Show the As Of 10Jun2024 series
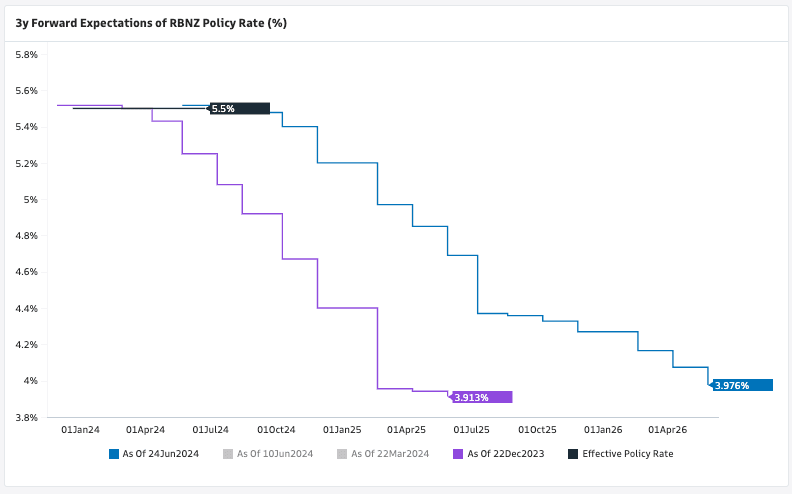792x494 pixels. click(x=275, y=454)
